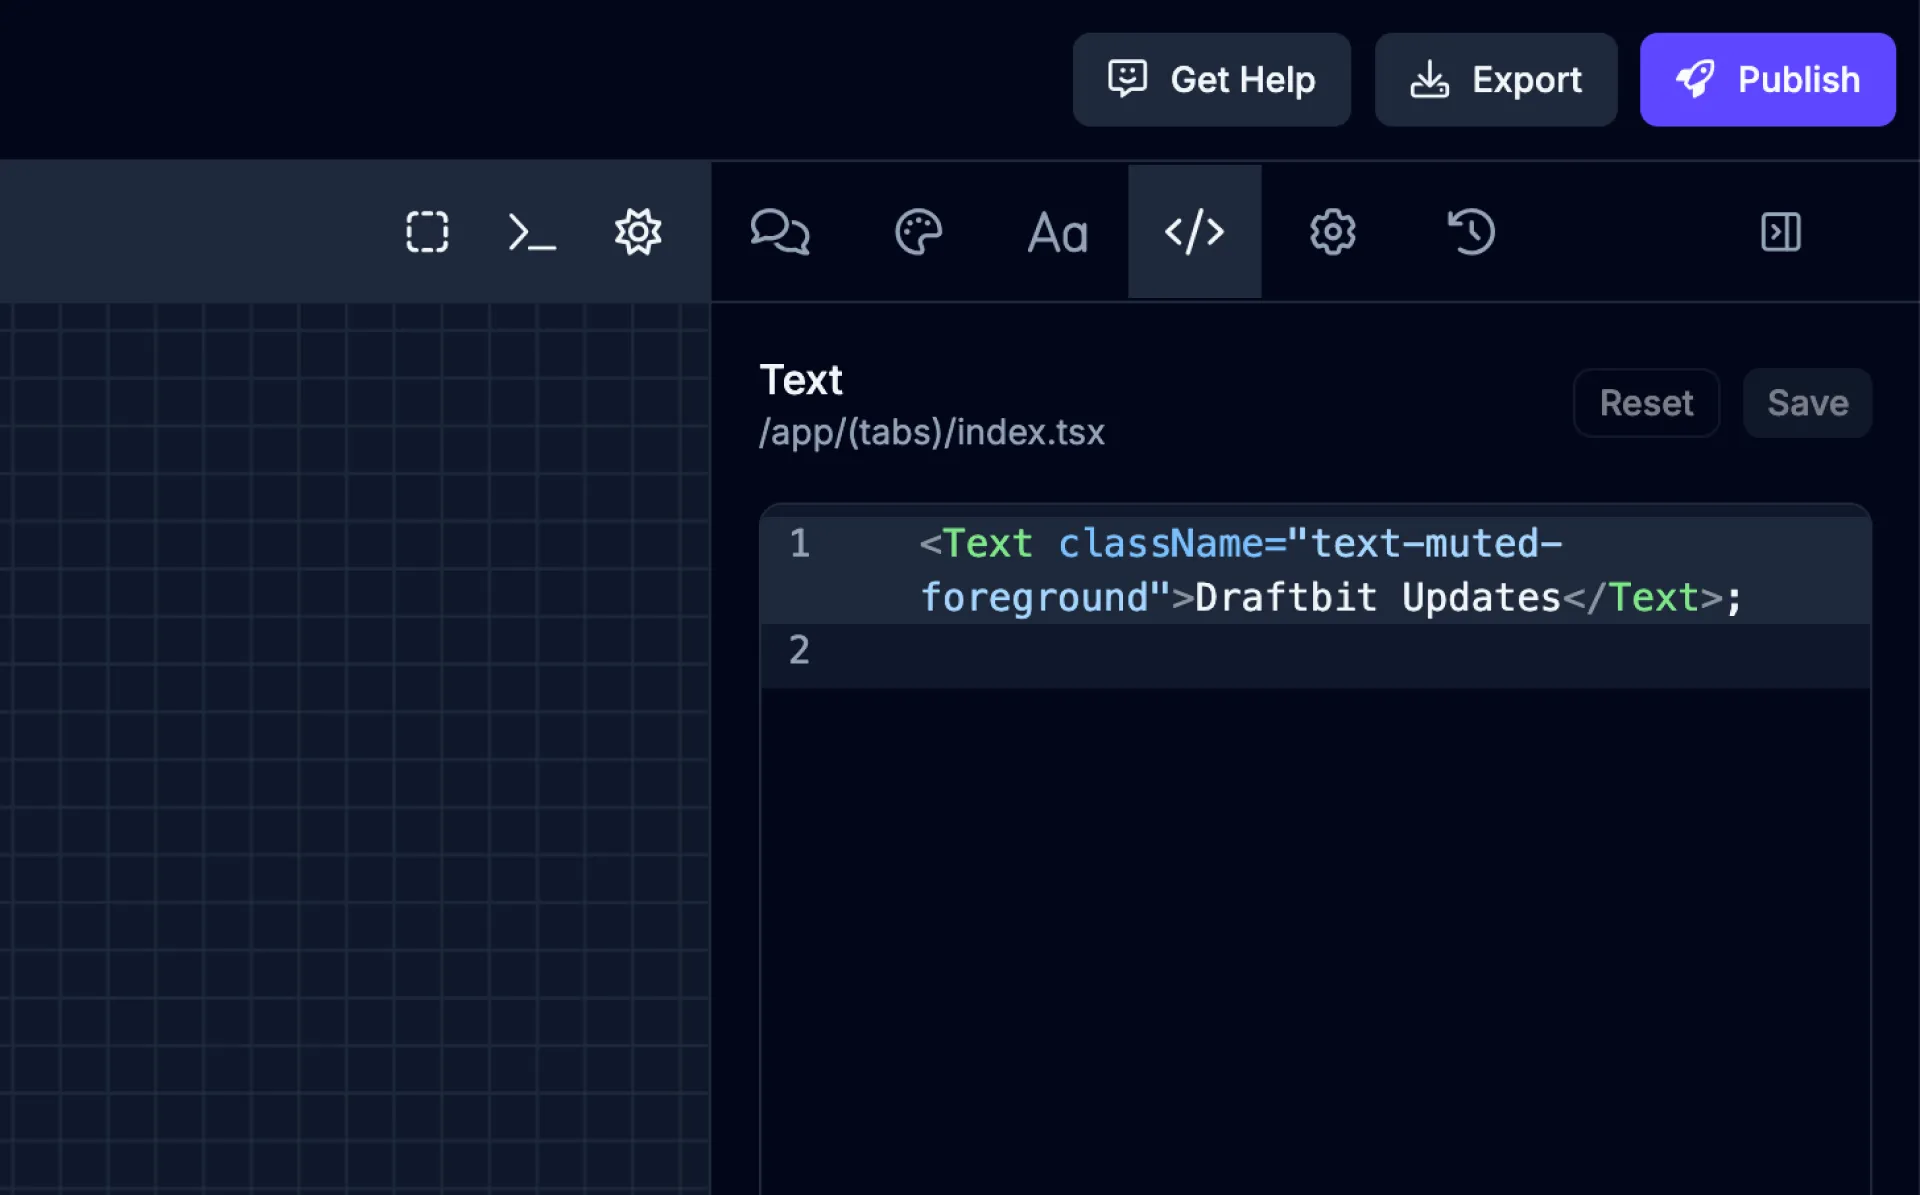
Task: Collapse the right sidebar panel
Action: click(1780, 232)
